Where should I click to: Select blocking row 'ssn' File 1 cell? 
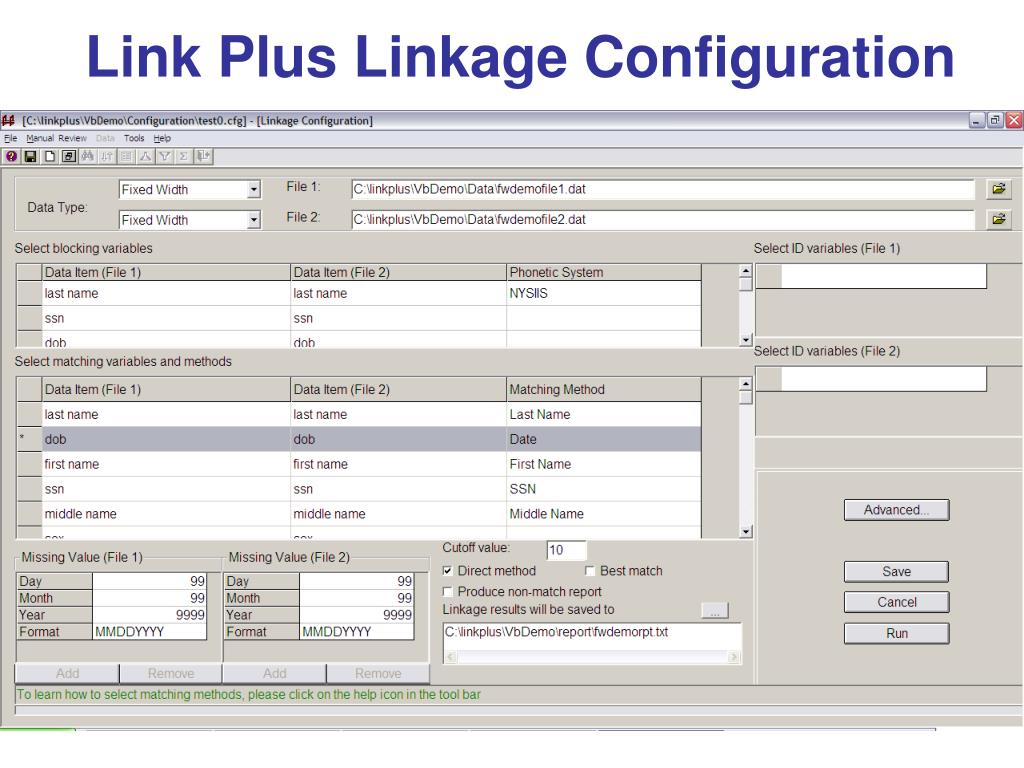coord(166,318)
